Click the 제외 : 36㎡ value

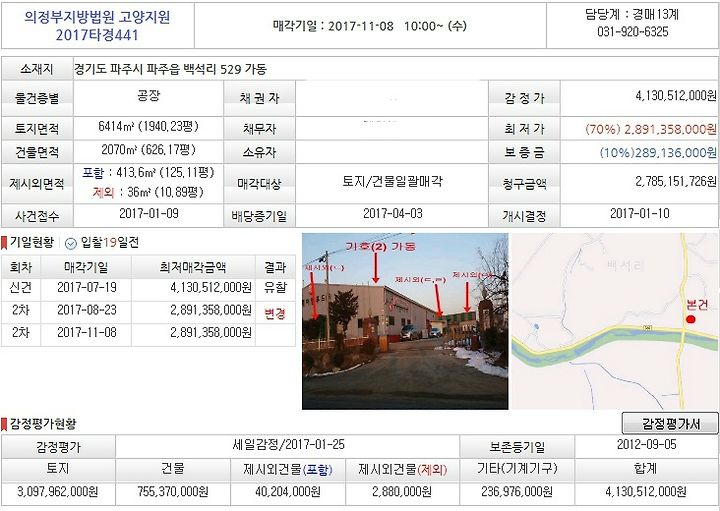click(x=148, y=192)
